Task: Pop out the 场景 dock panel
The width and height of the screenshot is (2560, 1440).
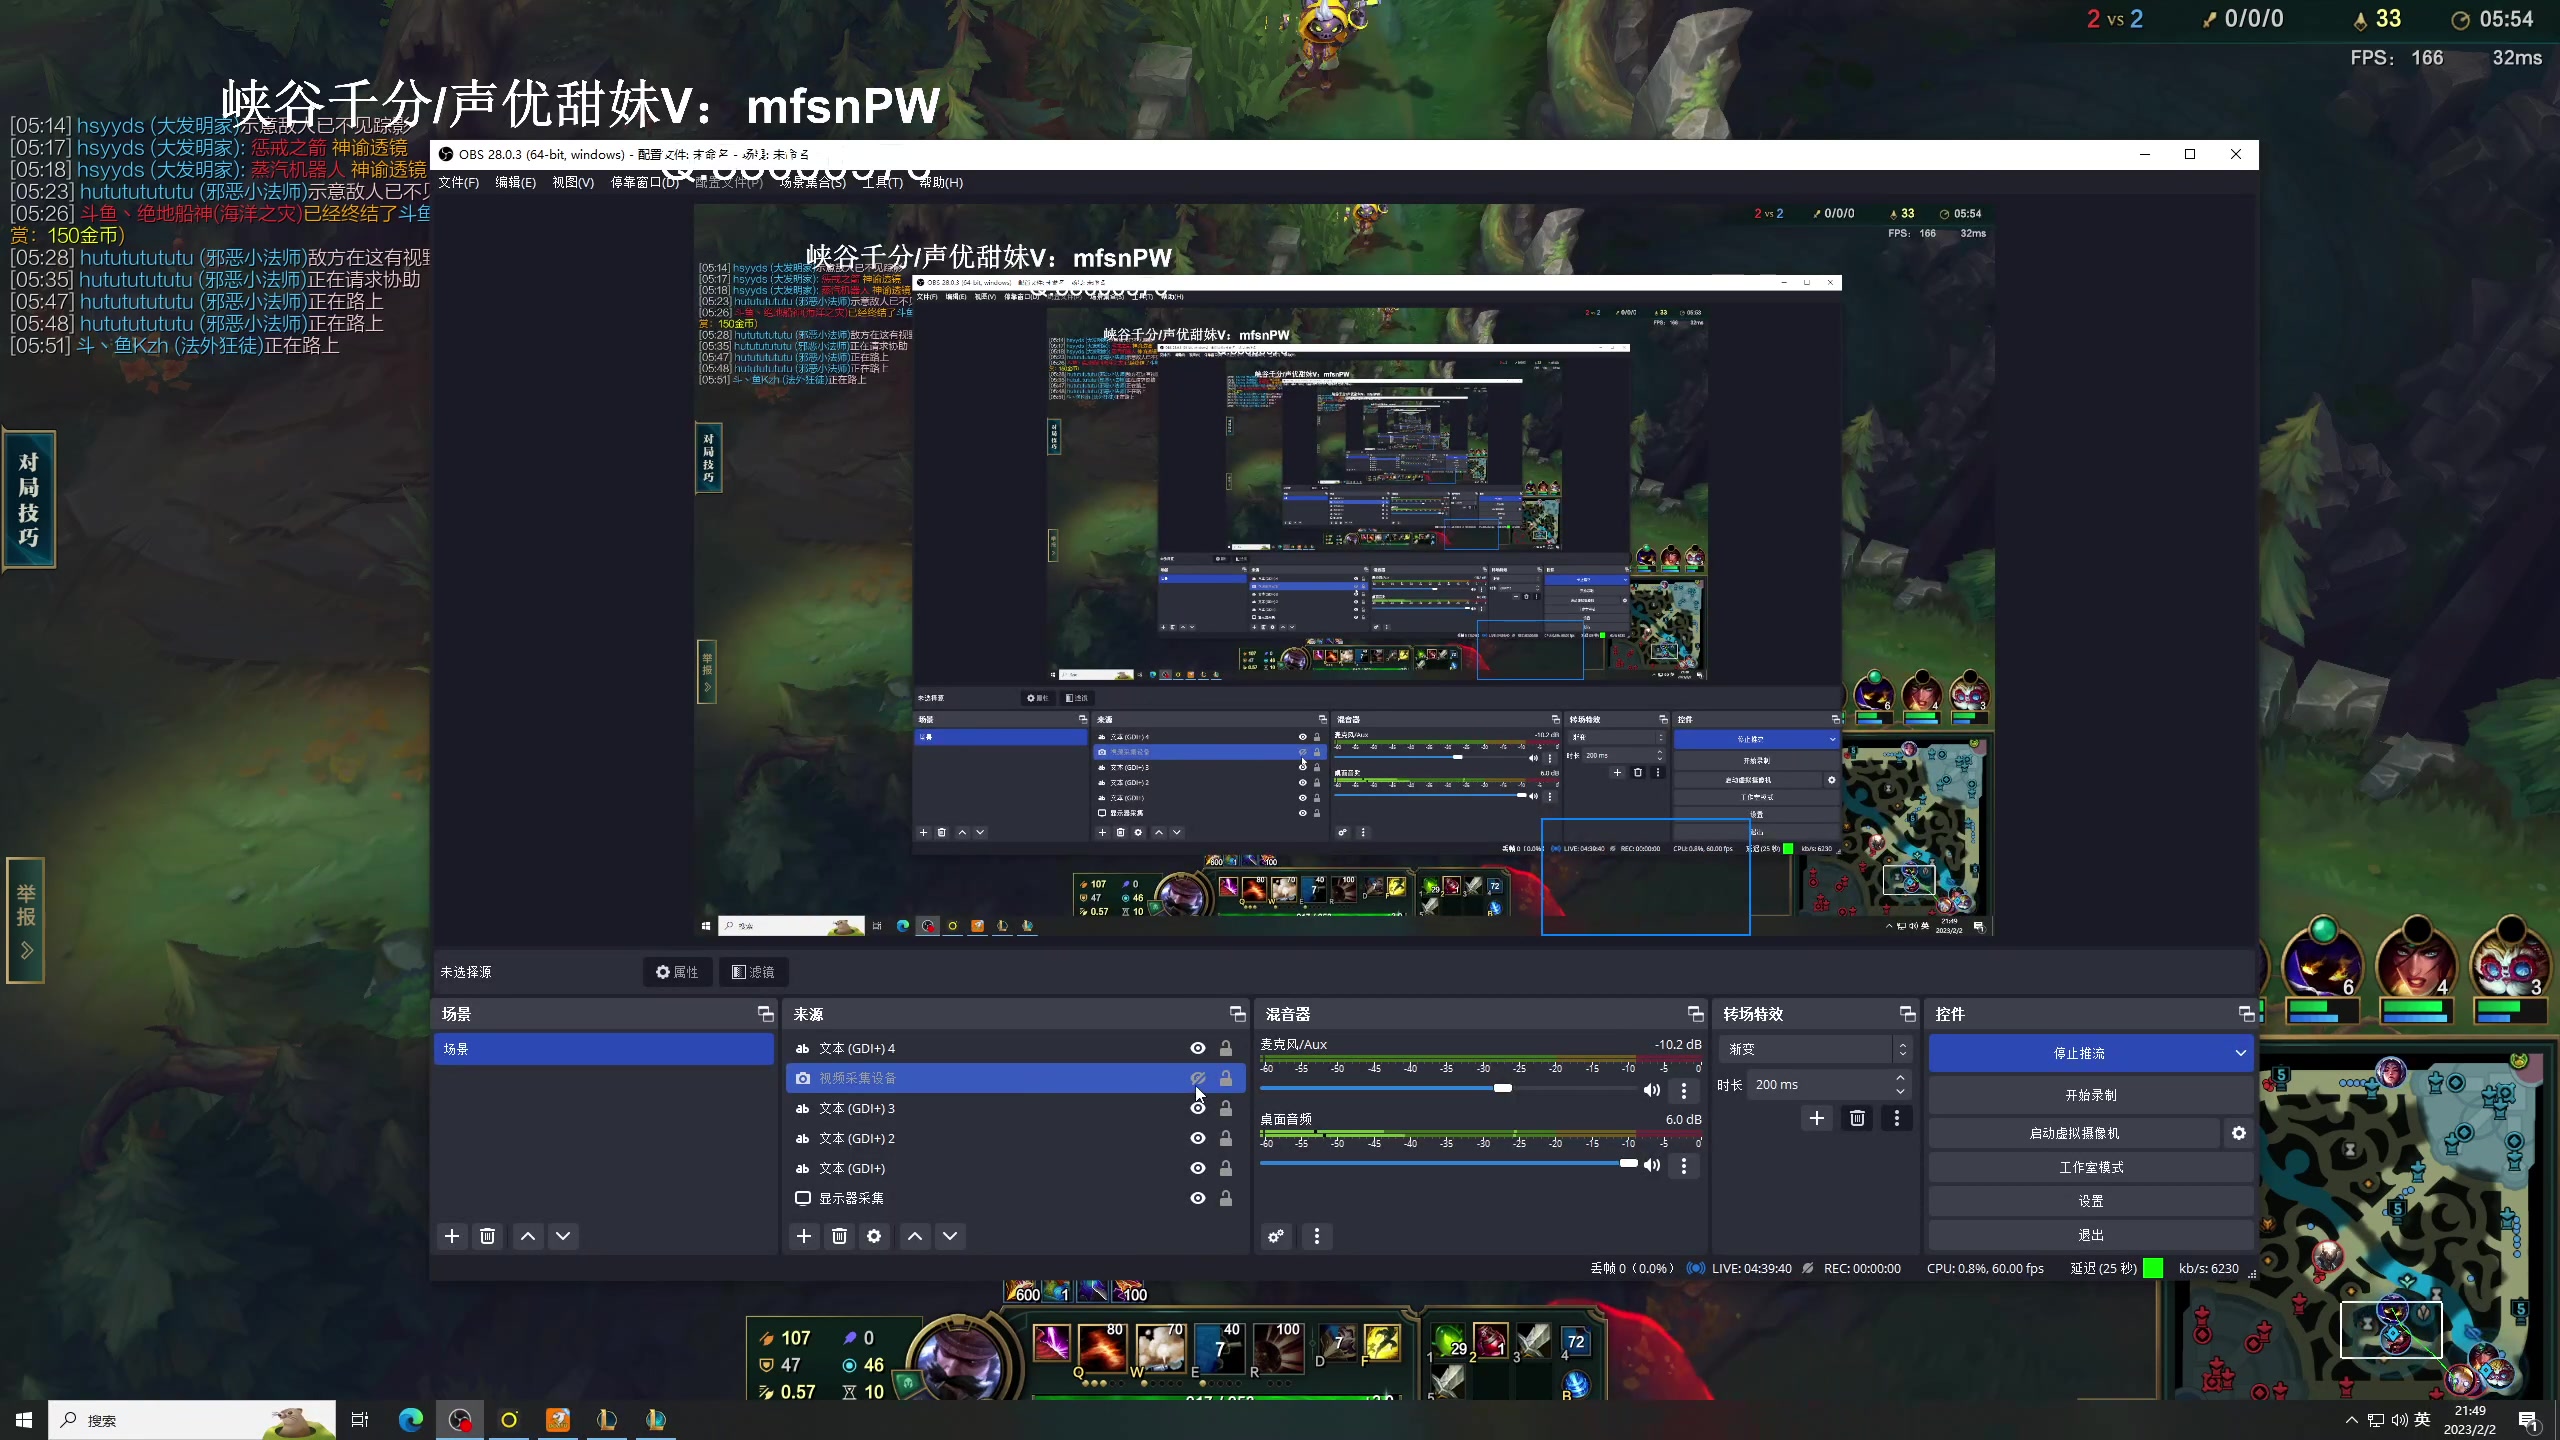Action: [x=766, y=1014]
